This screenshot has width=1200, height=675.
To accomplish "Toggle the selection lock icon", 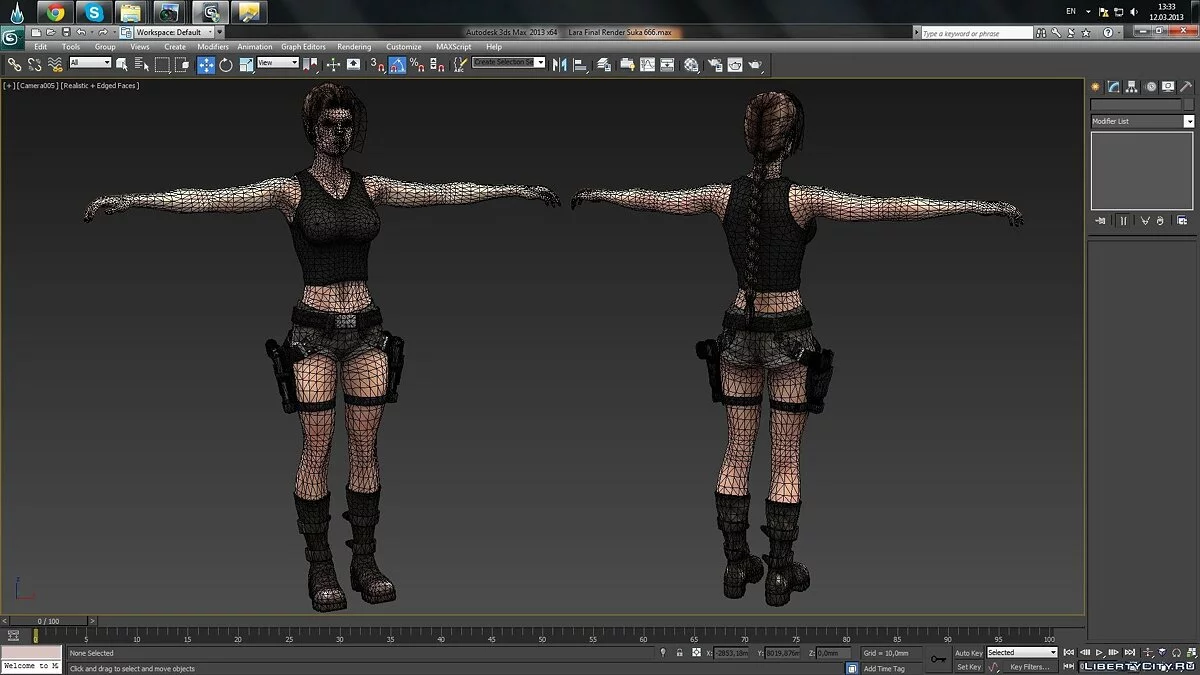I will click(680, 653).
